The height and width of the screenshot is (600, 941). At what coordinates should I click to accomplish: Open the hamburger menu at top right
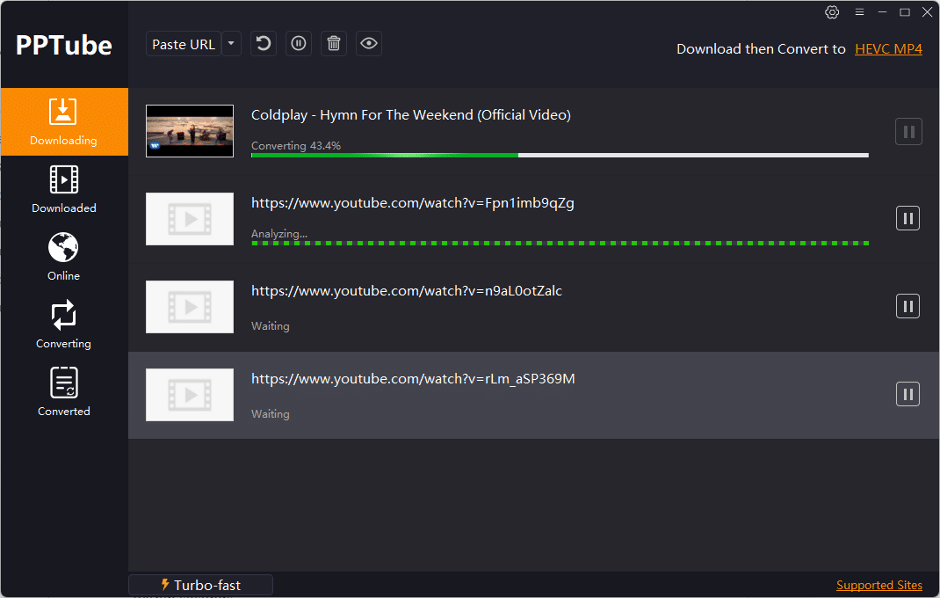tap(859, 12)
